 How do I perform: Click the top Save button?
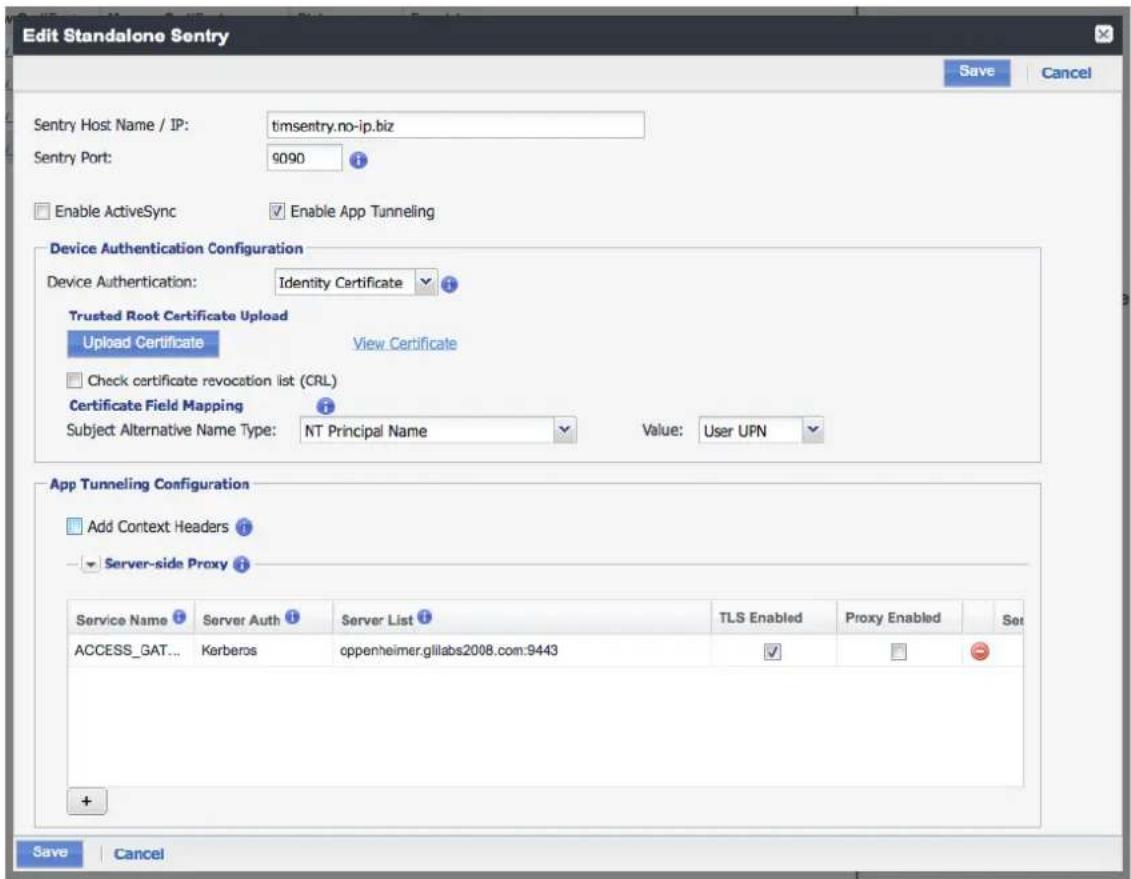(977, 71)
